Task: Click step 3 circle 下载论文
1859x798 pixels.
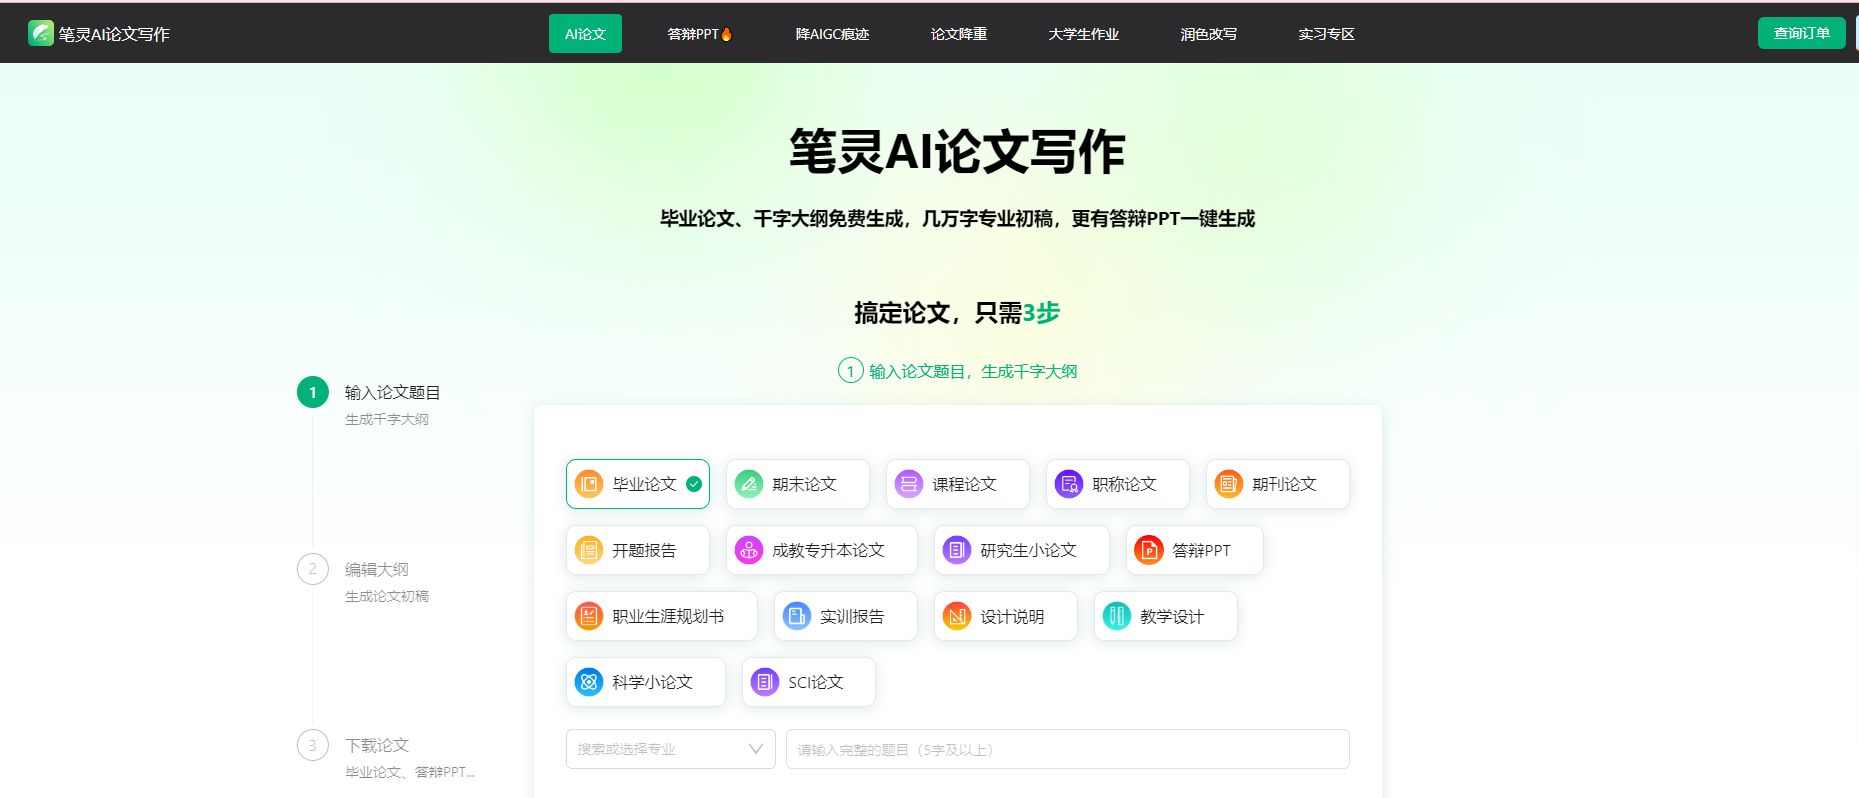Action: (x=313, y=745)
